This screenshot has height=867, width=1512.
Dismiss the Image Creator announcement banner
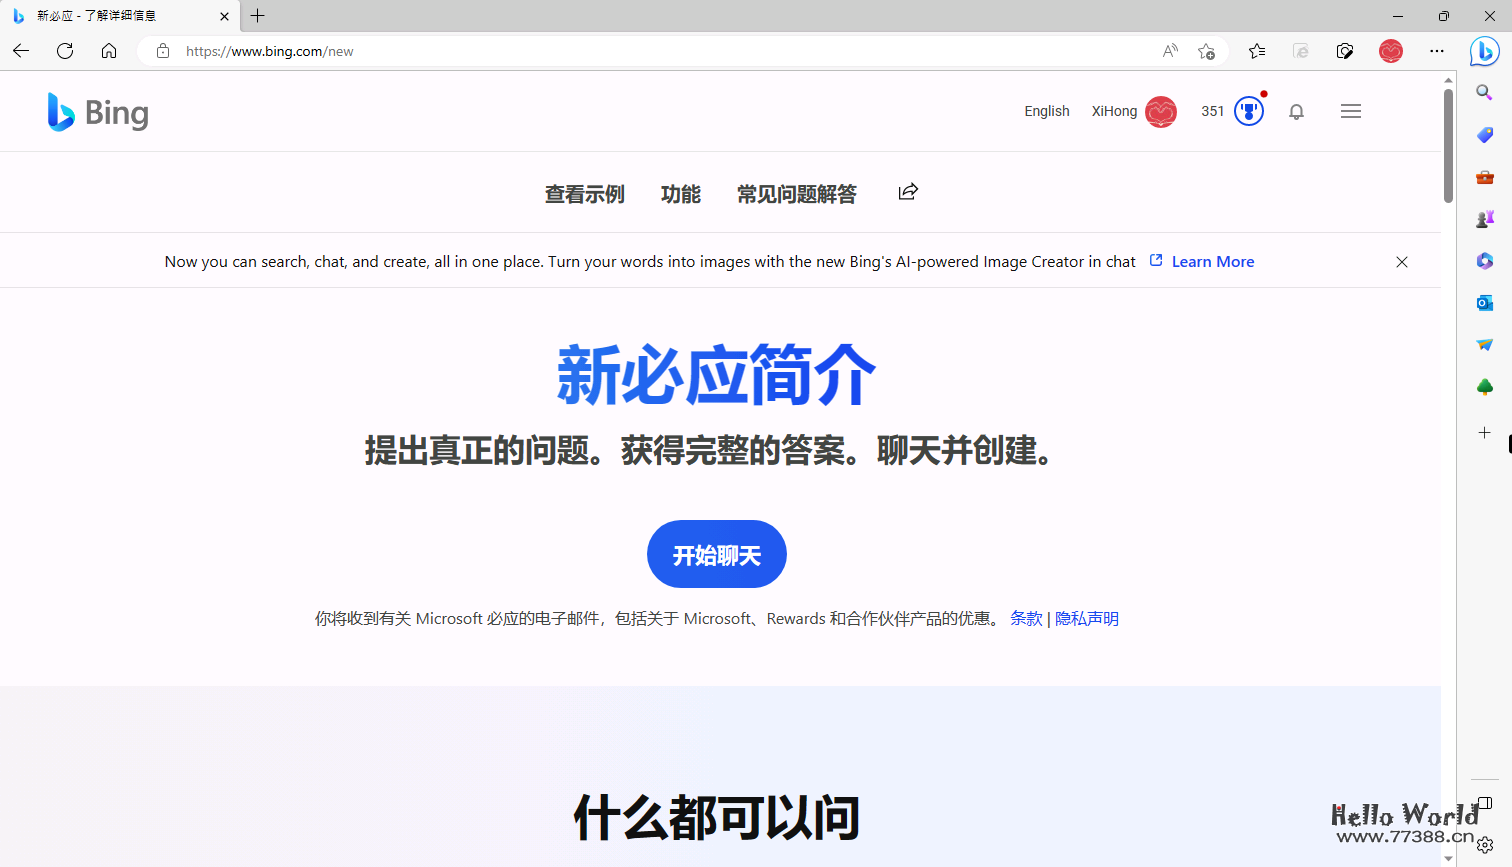tap(1402, 261)
